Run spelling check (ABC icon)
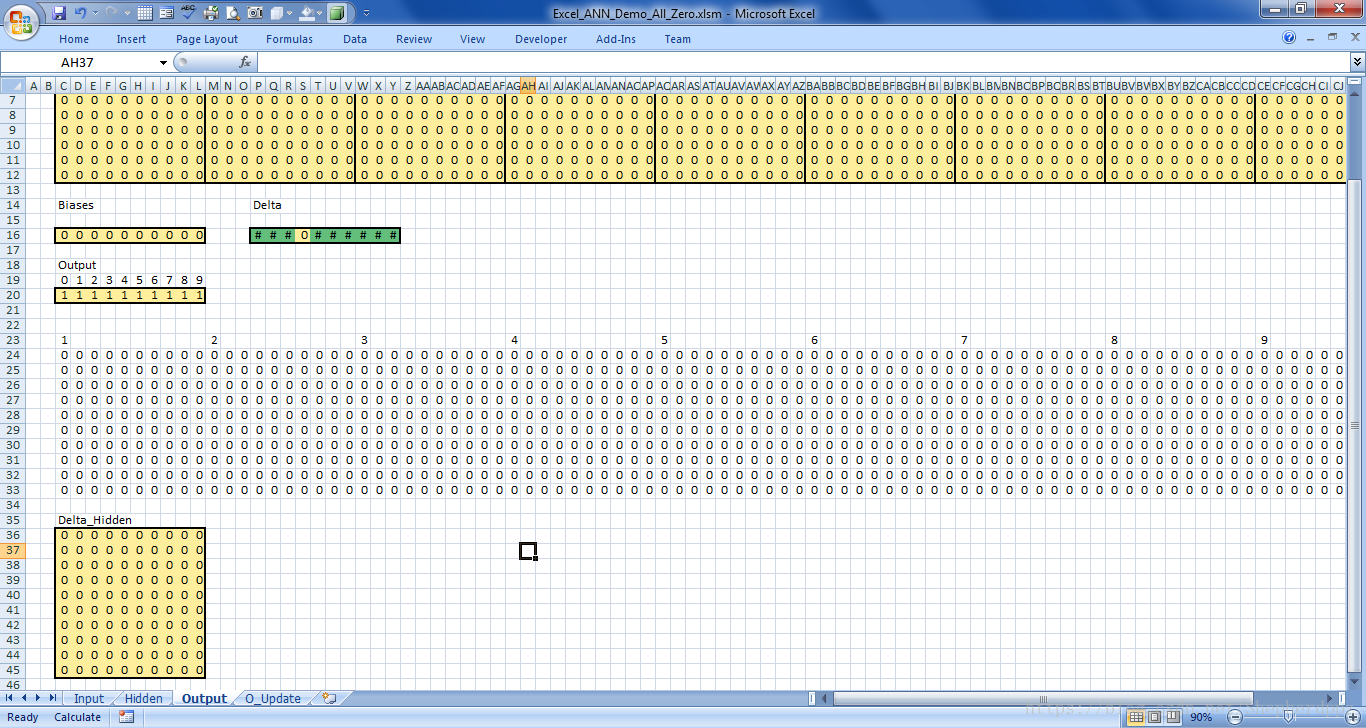 pyautogui.click(x=188, y=13)
